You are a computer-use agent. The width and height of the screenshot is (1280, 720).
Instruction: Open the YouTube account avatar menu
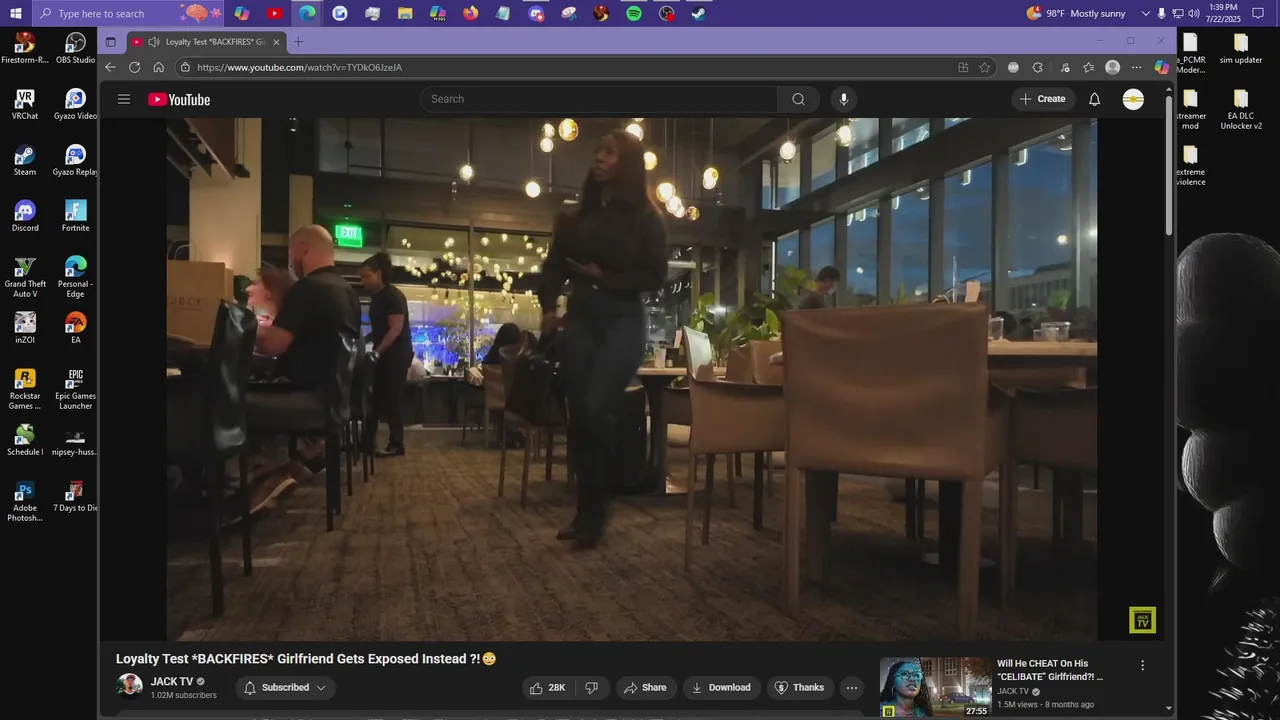tap(1133, 99)
